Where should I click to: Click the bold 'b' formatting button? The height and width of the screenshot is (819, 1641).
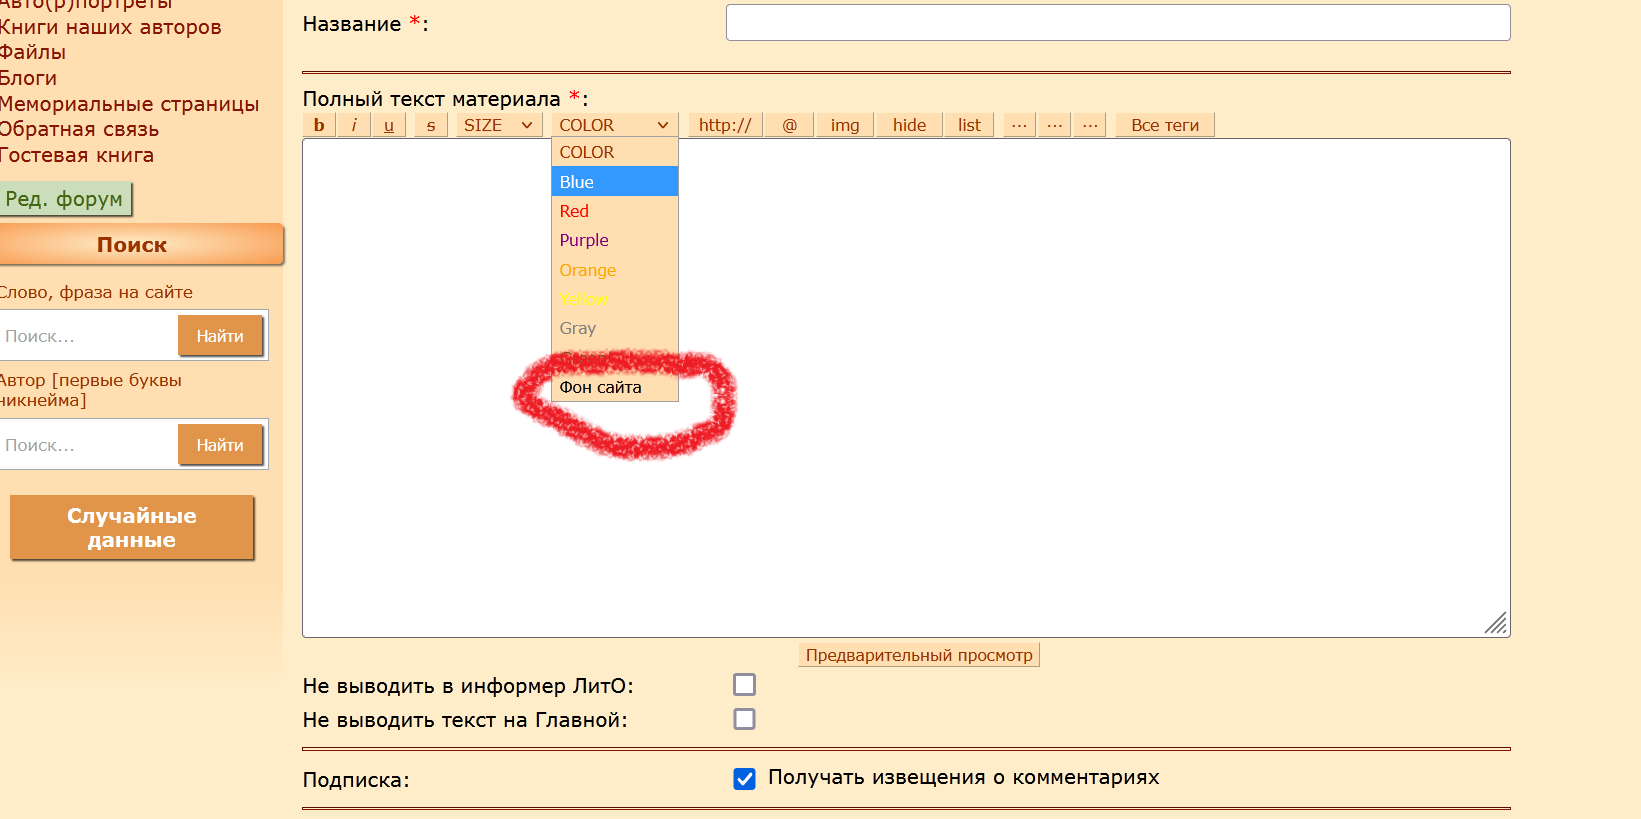(x=319, y=125)
